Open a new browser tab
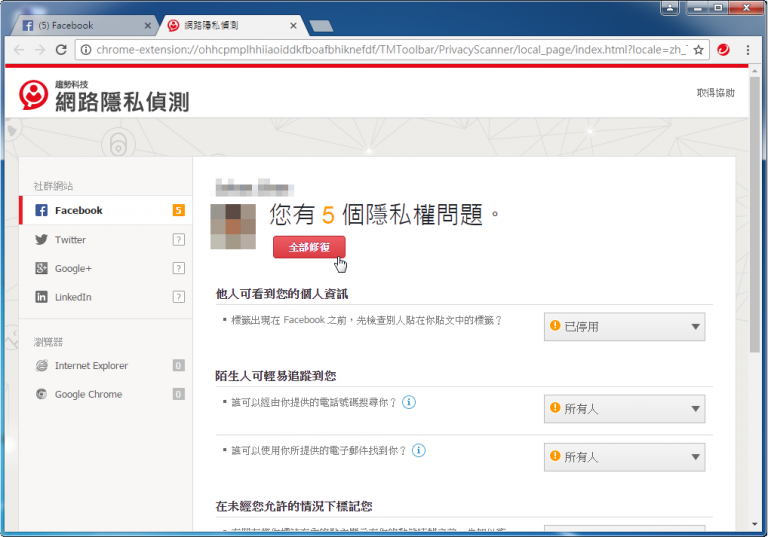Screen dimensions: 768x537 pyautogui.click(x=321, y=26)
